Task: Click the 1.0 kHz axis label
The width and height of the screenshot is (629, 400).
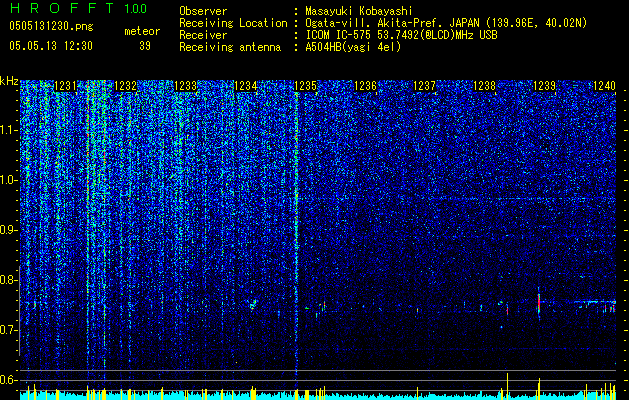Action: click(9, 181)
